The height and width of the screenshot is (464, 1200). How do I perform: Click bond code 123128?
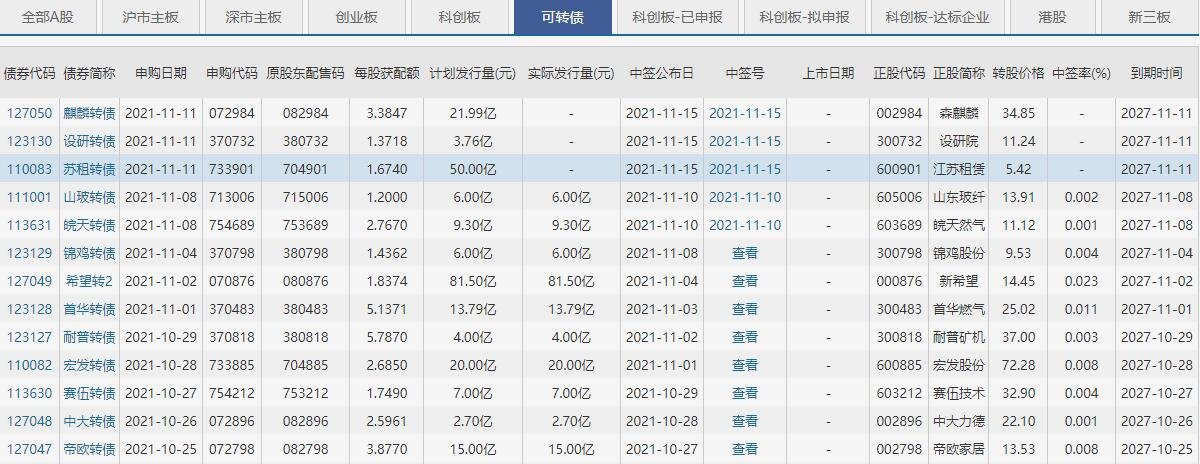click(x=30, y=309)
